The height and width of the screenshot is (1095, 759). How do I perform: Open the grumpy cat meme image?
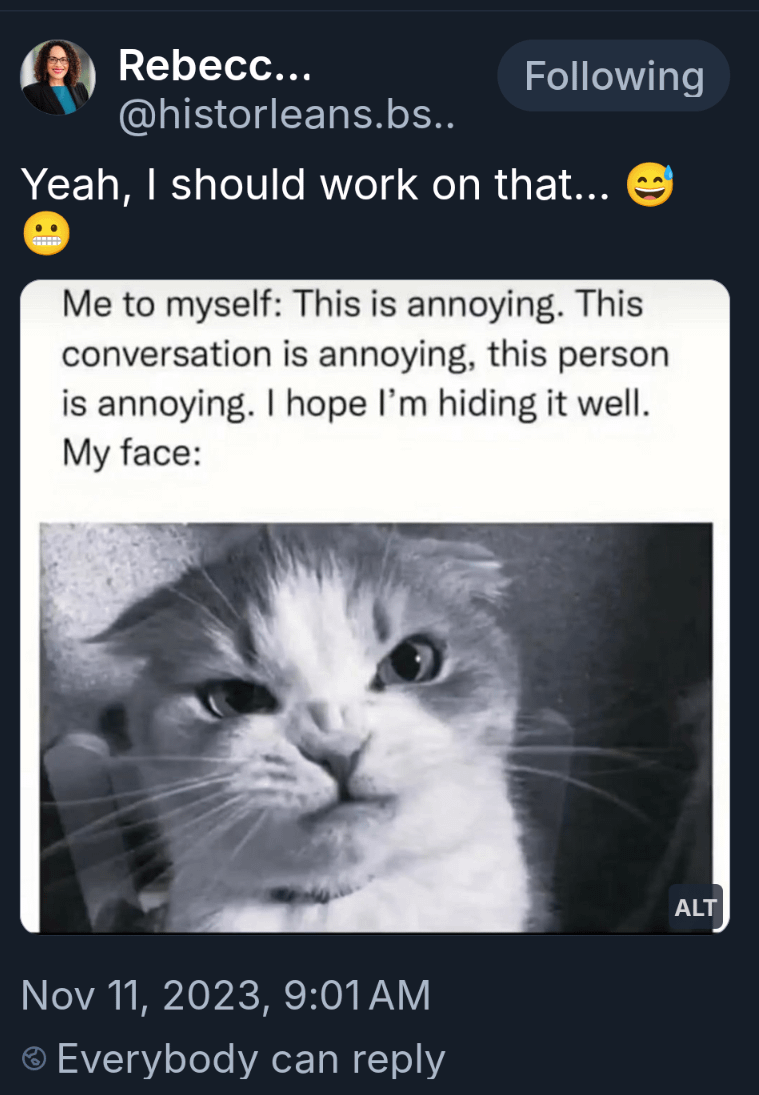point(376,728)
